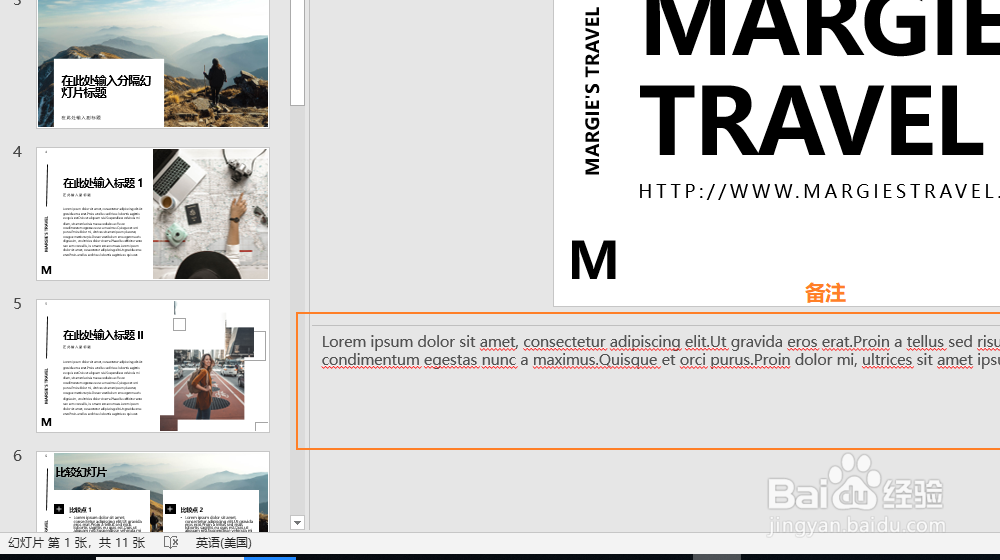Click the vertical MARGIE'S TRAVEL text on the slide
The width and height of the screenshot is (1000, 560).
pos(592,91)
